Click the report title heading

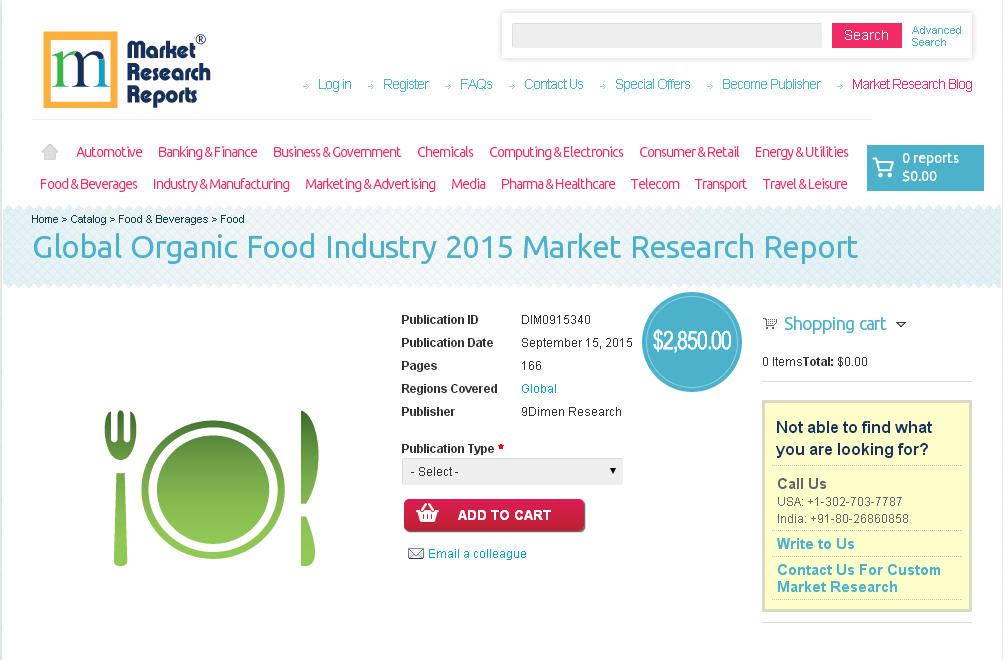click(445, 248)
